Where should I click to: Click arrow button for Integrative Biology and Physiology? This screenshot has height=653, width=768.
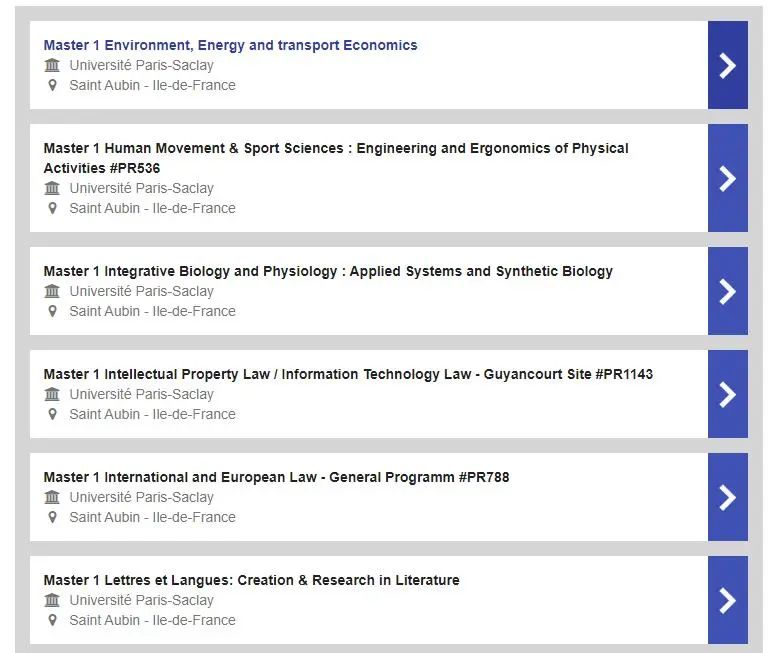point(727,291)
